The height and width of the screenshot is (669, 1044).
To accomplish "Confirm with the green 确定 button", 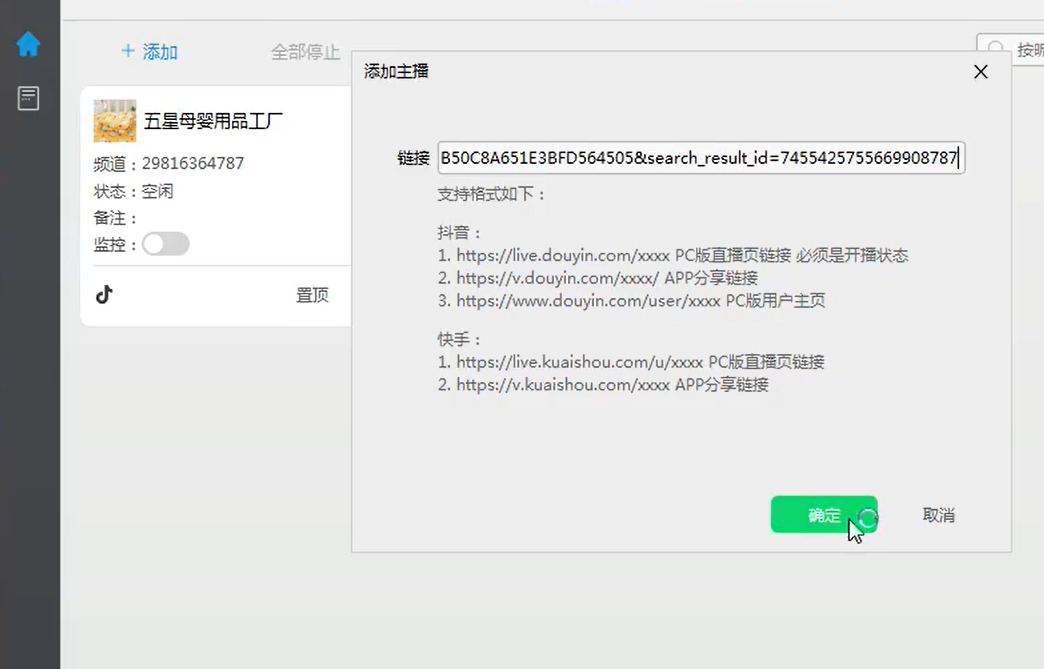I will [824, 515].
